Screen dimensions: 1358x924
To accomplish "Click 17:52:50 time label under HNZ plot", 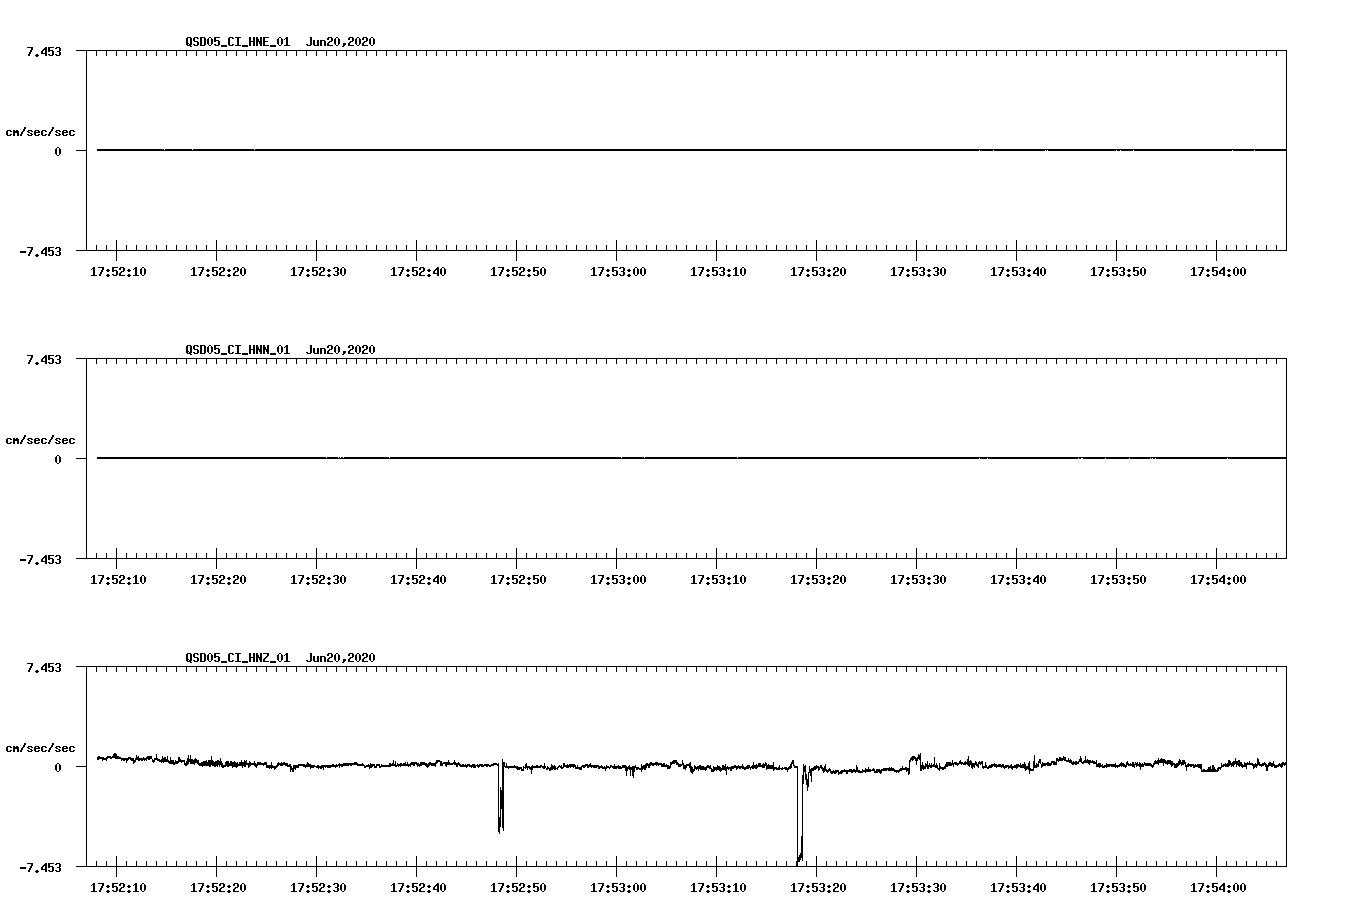I will 518,887.
